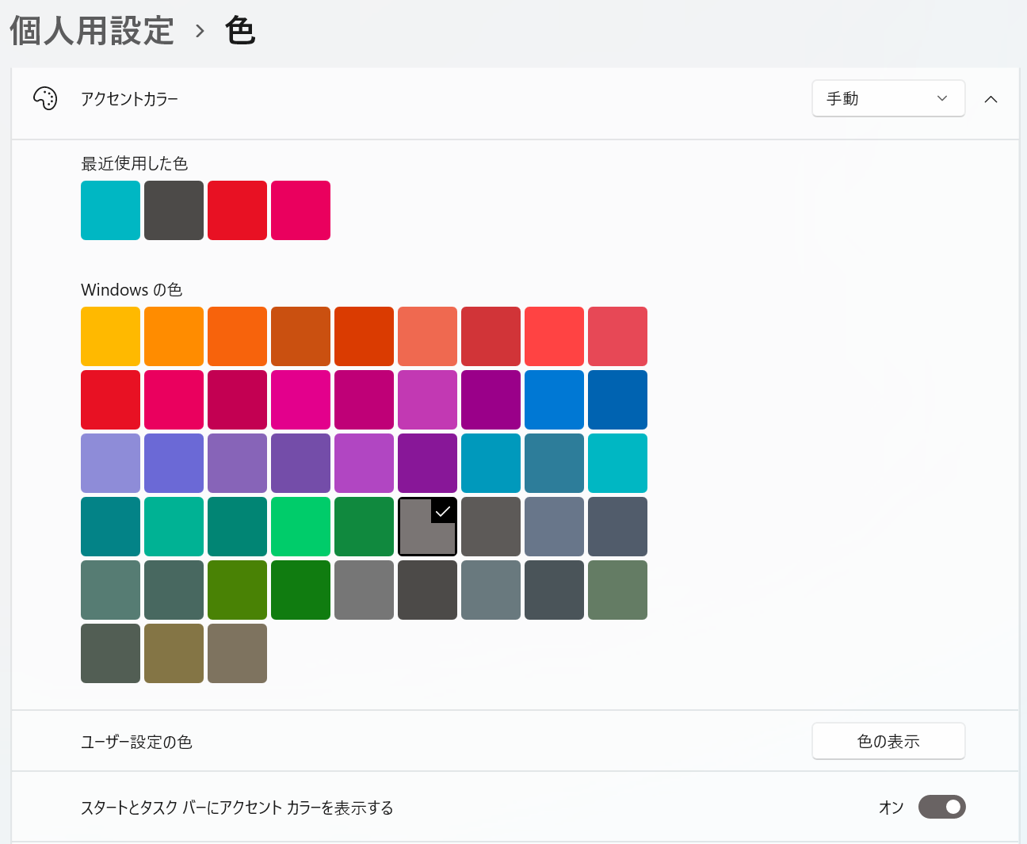Viewport: 1027px width, 844px height.
Task: Choose the teal recently used color
Action: pyautogui.click(x=110, y=210)
